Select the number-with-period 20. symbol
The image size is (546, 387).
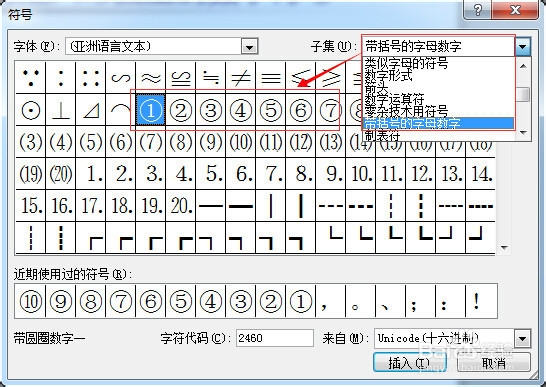point(181,206)
